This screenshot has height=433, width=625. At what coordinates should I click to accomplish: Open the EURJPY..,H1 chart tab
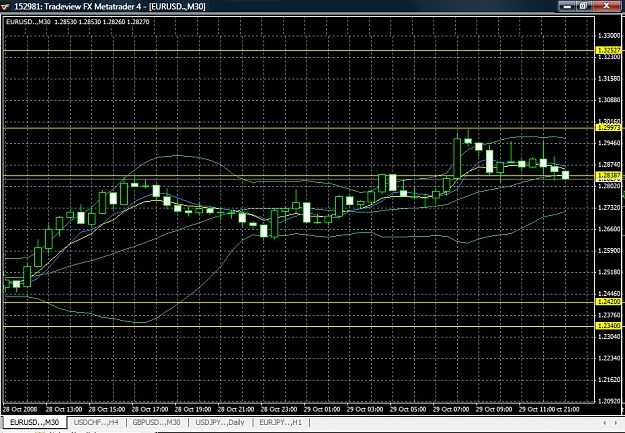(281, 422)
